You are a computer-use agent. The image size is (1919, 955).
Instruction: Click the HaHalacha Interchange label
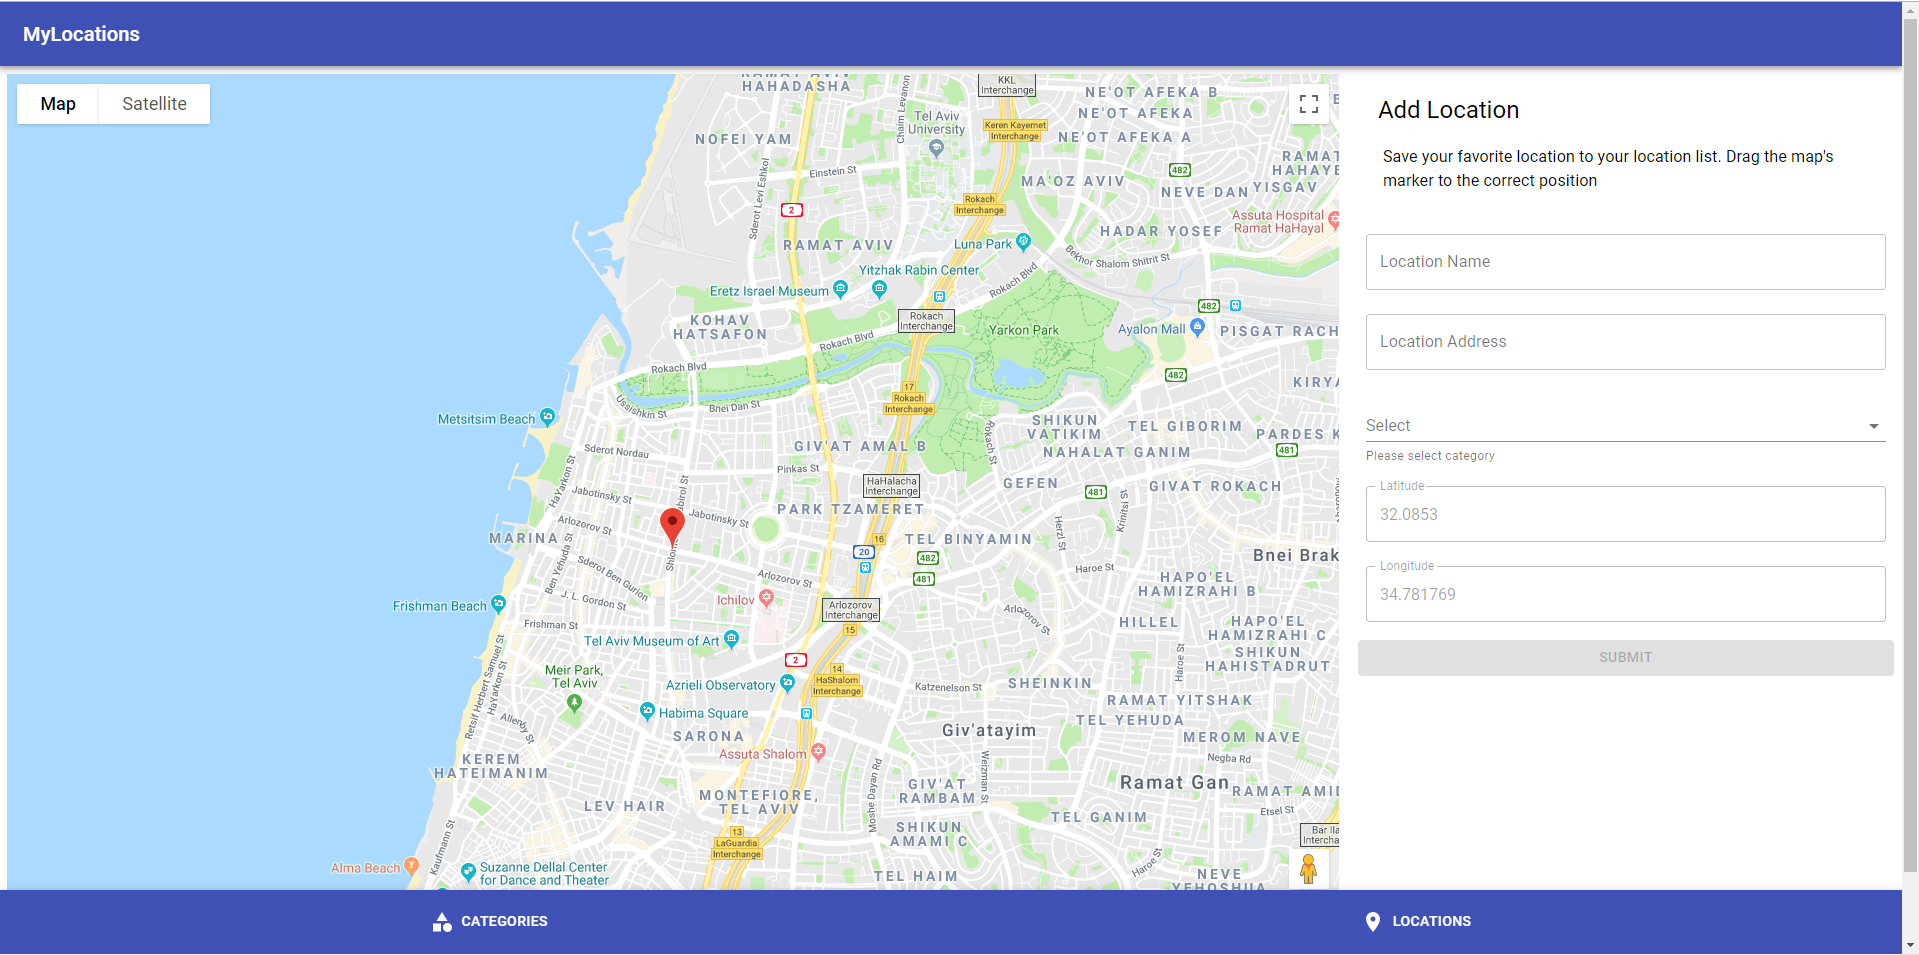coord(891,486)
